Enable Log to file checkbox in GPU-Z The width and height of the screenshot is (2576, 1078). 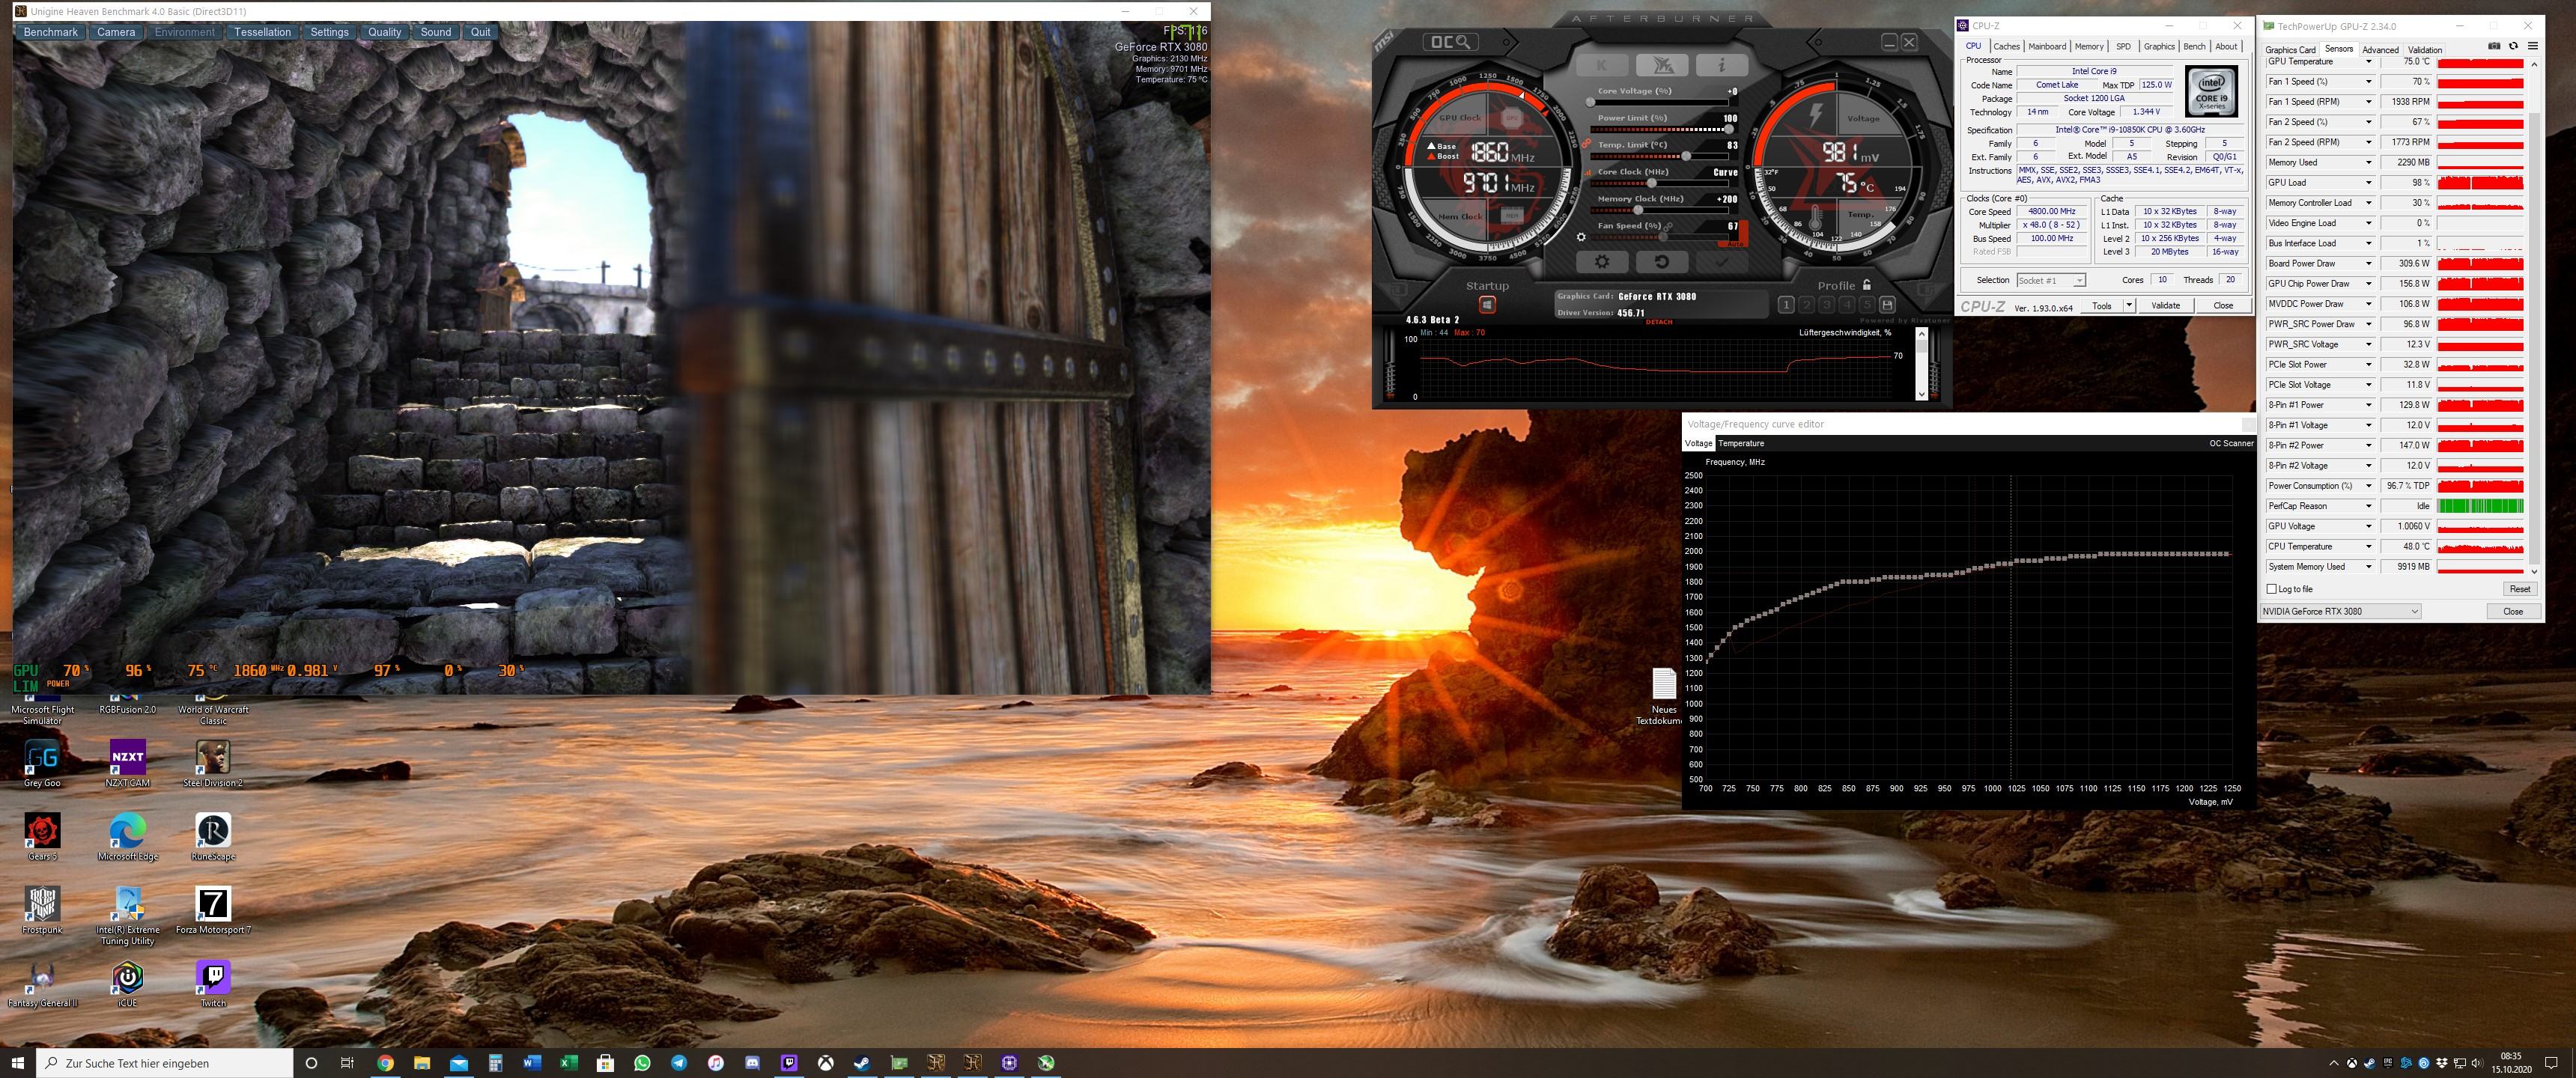[2272, 589]
